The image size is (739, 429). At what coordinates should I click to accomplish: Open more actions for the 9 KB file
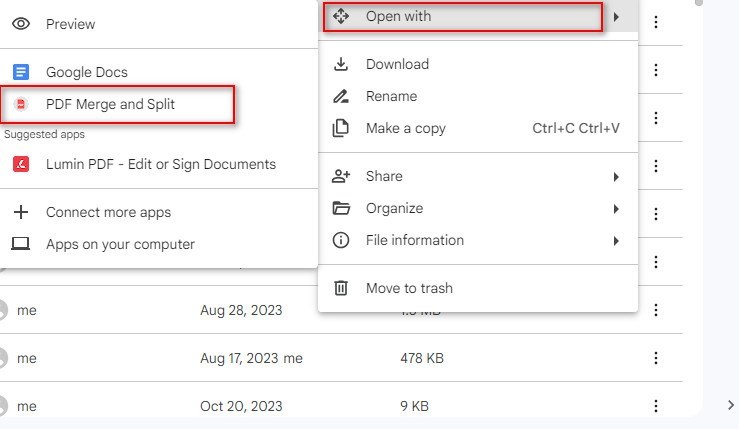[656, 406]
